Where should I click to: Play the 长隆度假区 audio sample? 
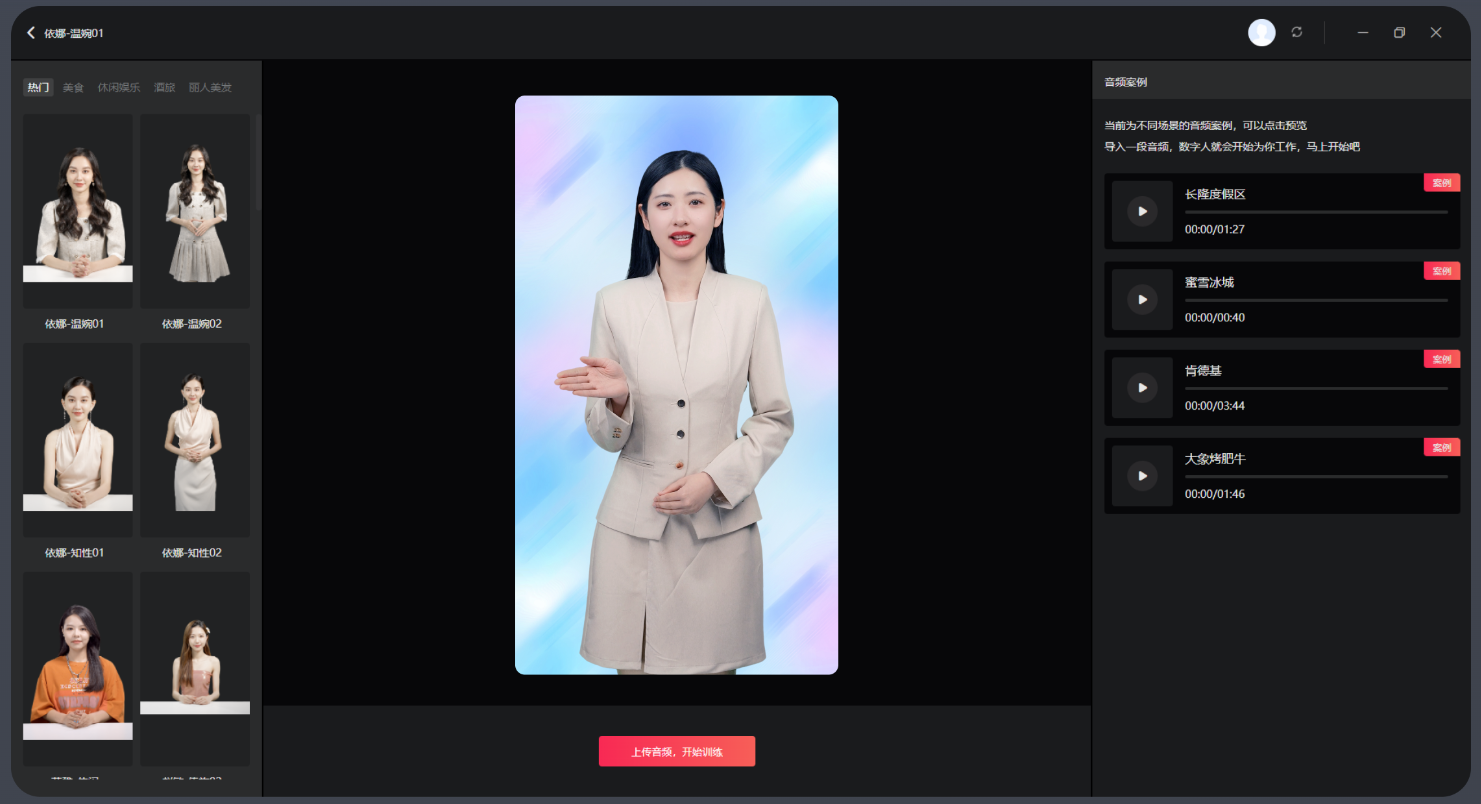coord(1142,211)
